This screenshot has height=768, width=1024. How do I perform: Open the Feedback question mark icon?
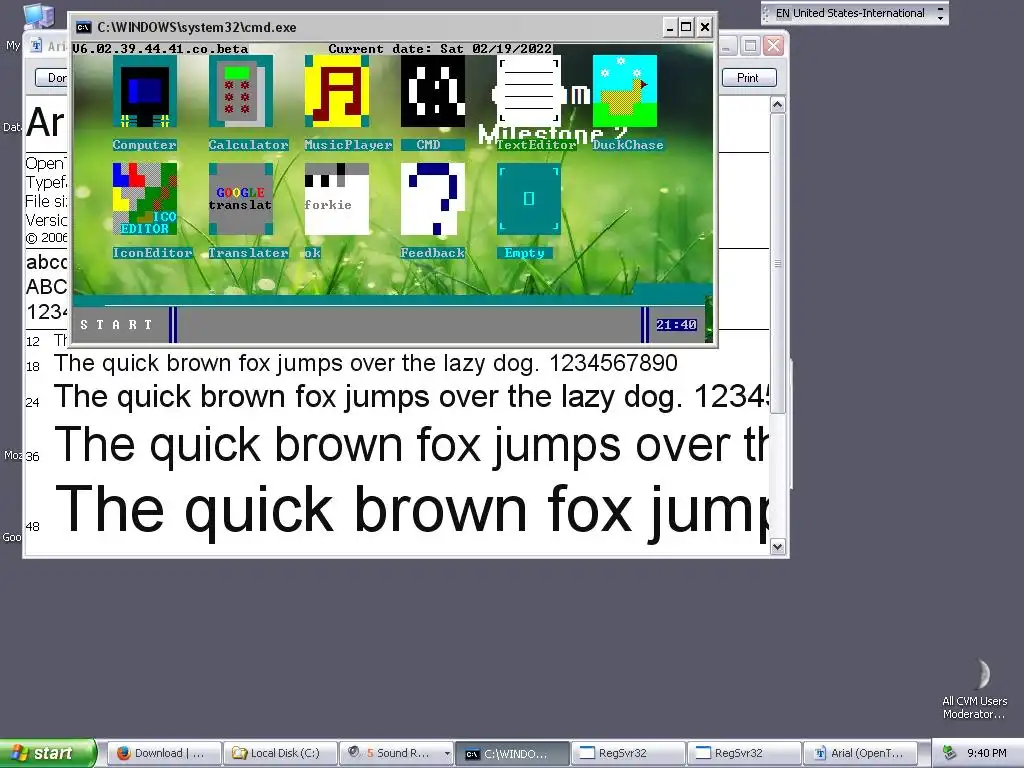coord(432,199)
